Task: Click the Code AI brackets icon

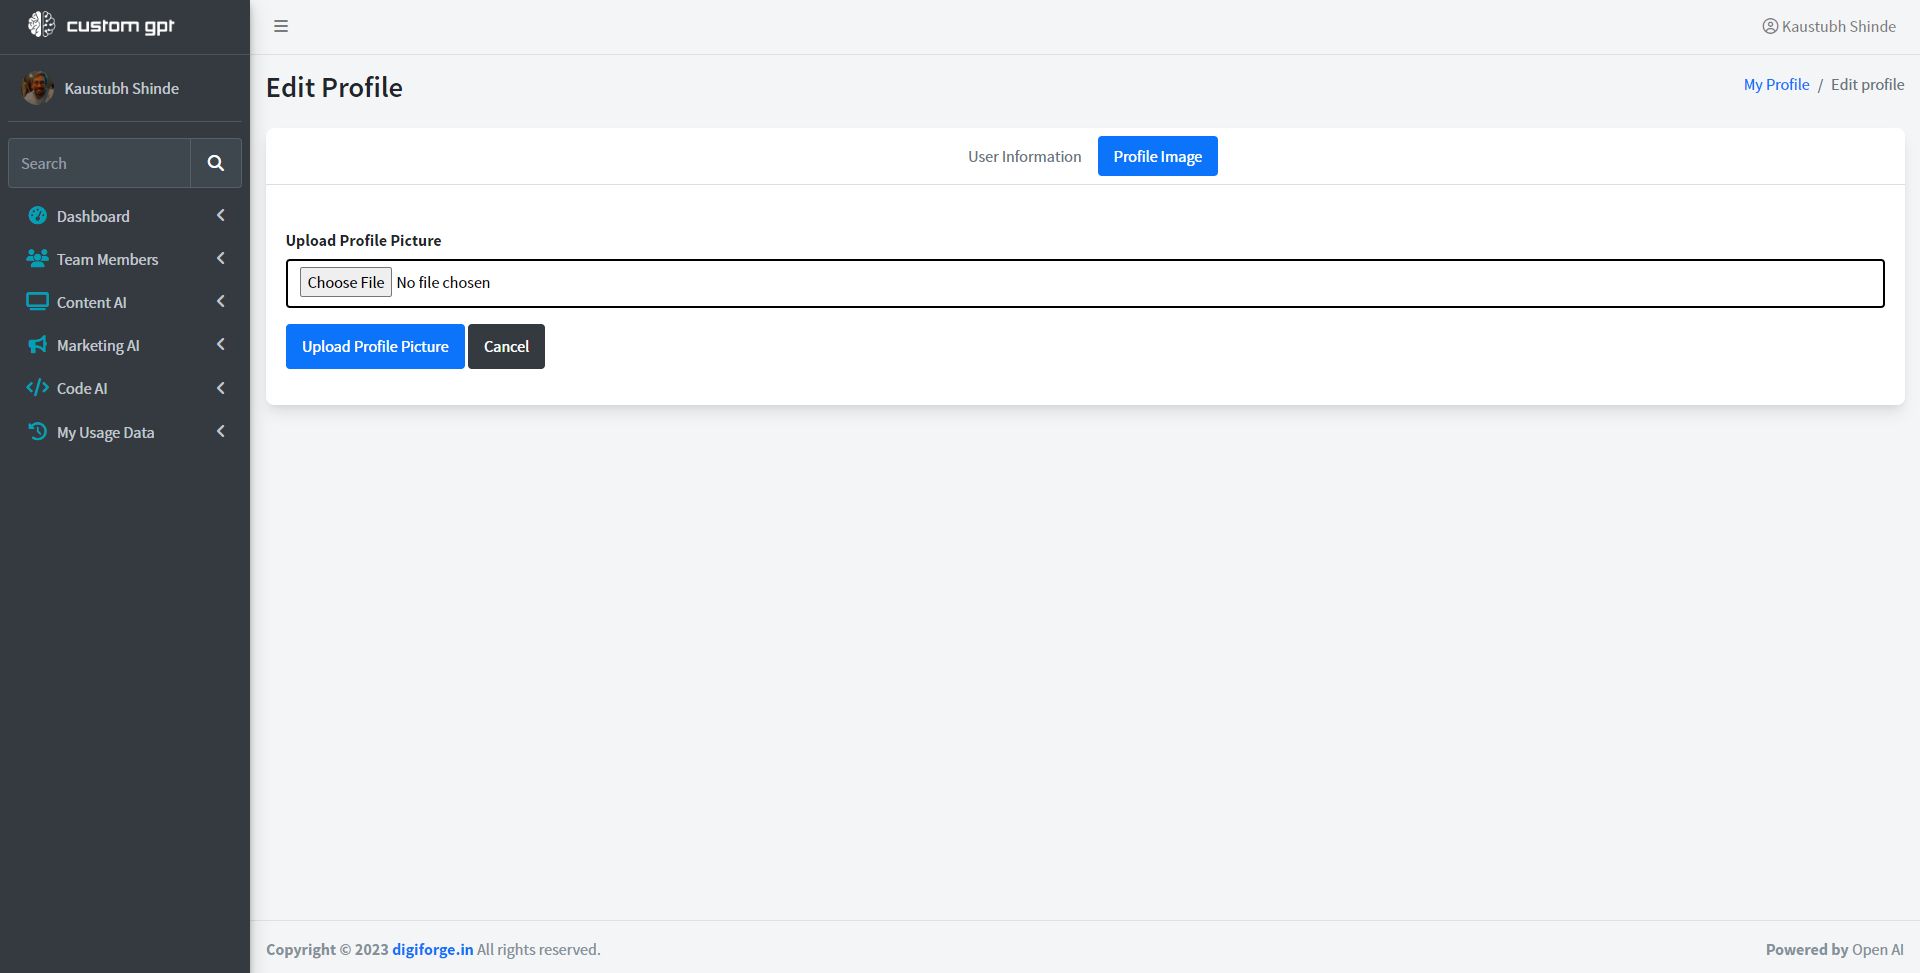Action: point(37,387)
